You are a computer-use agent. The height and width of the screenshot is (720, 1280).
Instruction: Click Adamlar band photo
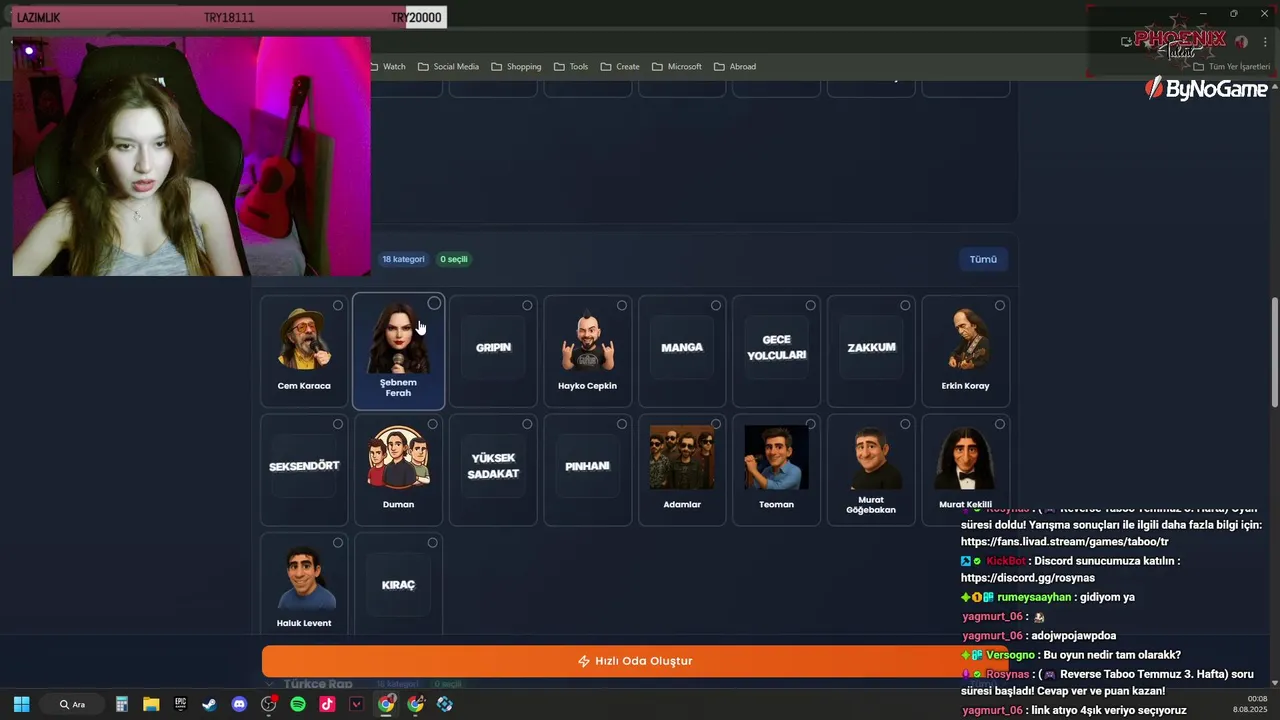click(682, 458)
